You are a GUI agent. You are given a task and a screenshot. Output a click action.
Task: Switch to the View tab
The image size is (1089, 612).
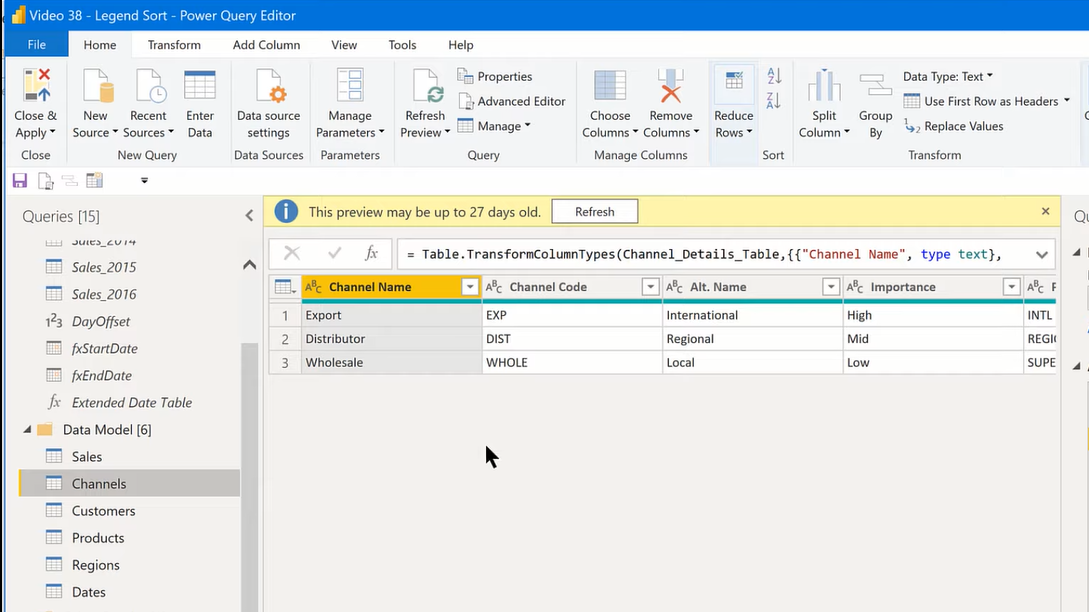[x=344, y=44]
